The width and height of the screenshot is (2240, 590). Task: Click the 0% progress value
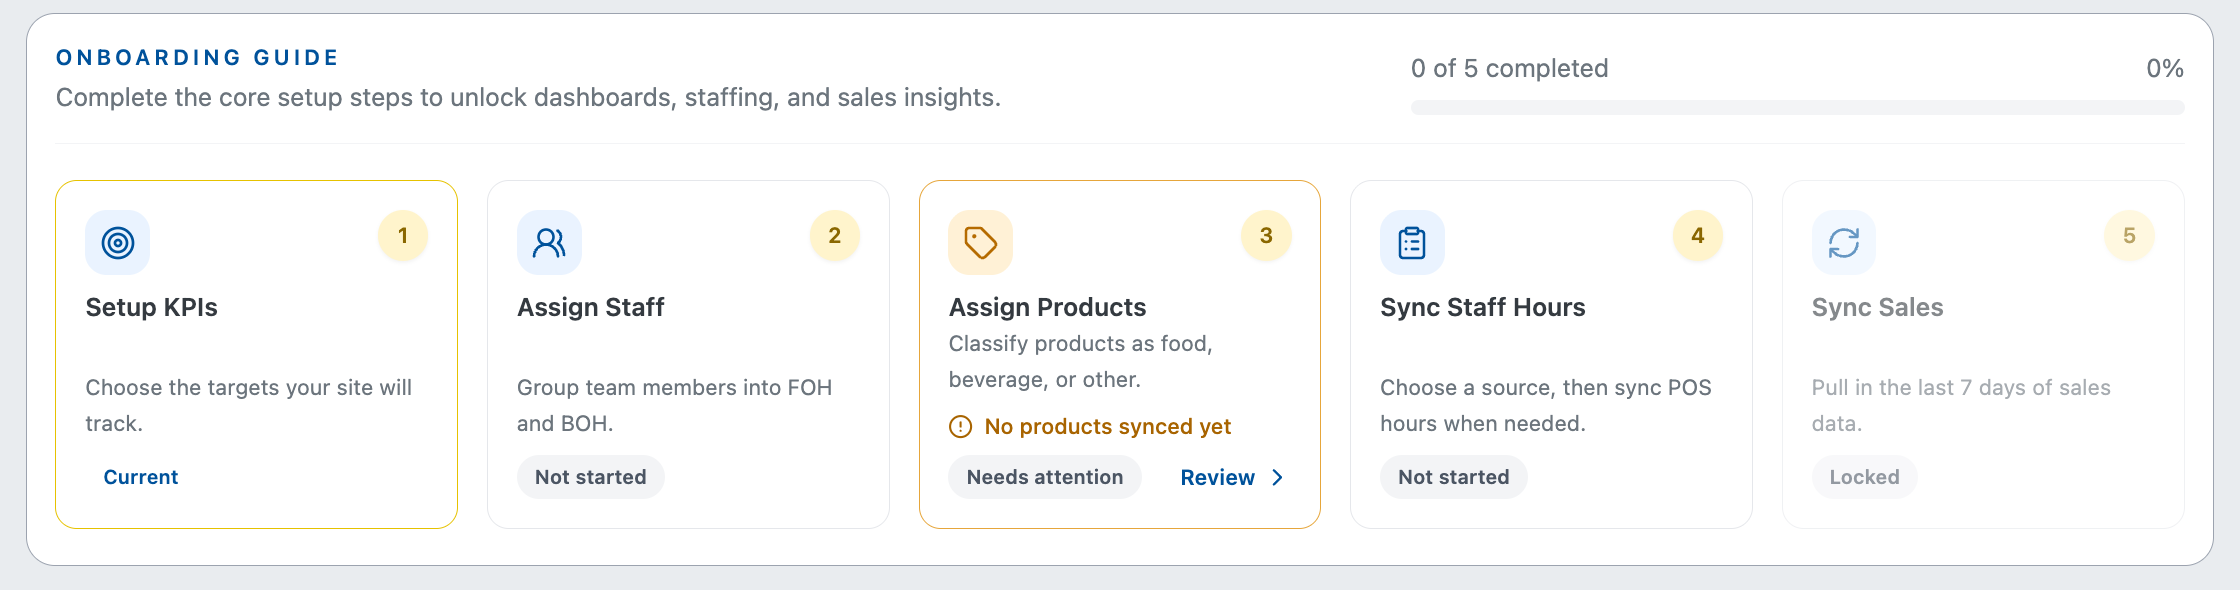pos(2165,69)
